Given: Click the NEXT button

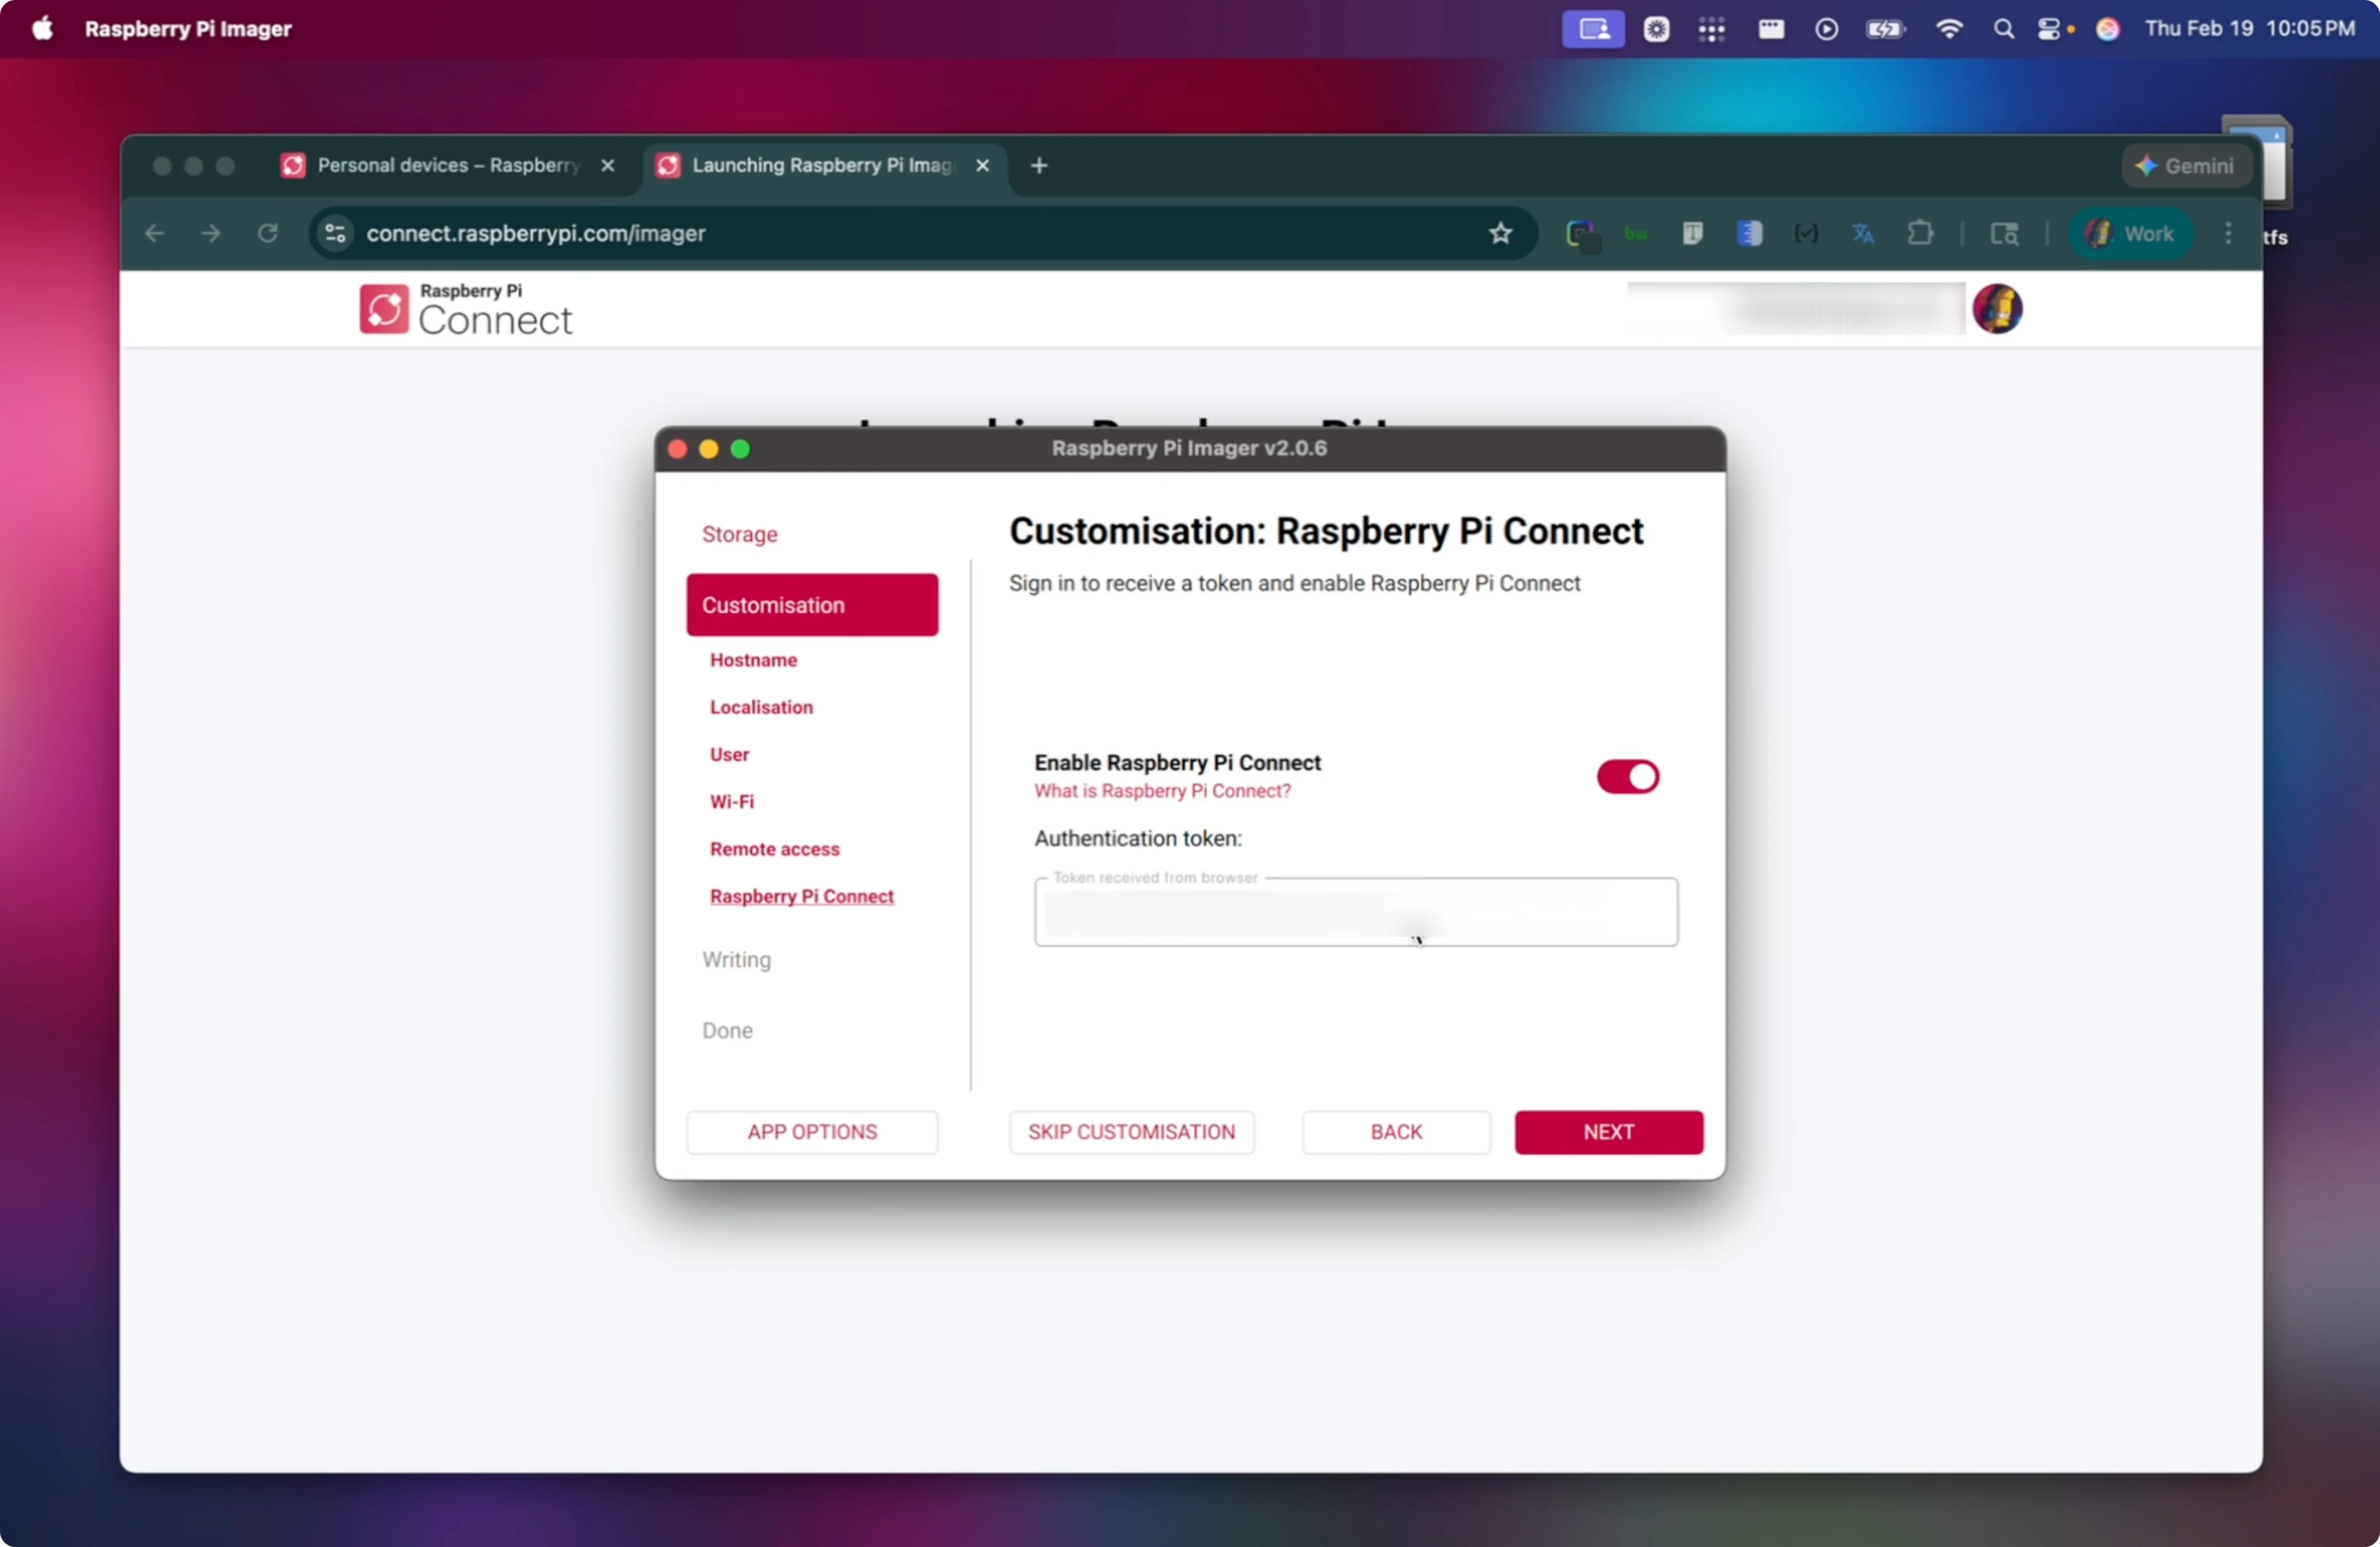Looking at the screenshot, I should pyautogui.click(x=1607, y=1131).
